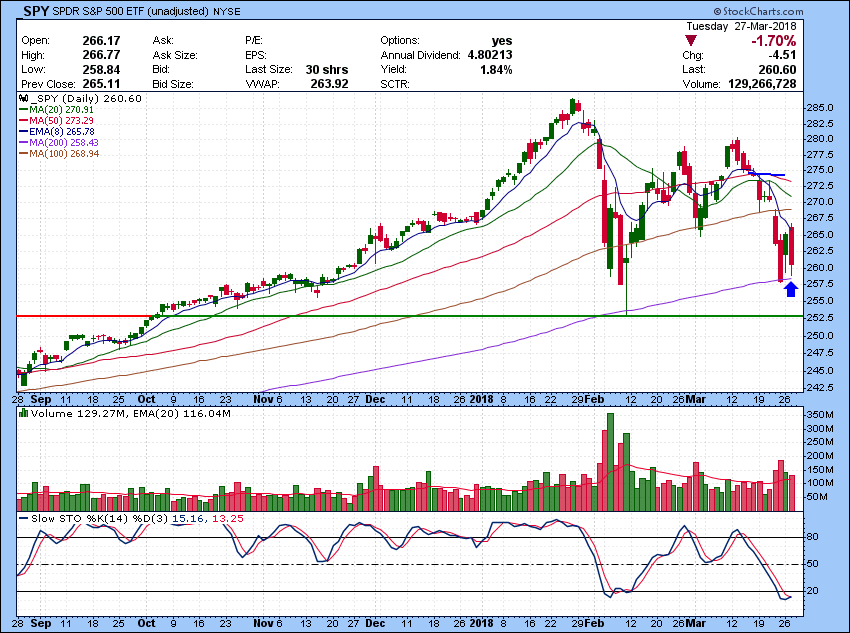The height and width of the screenshot is (633, 850).
Task: Click the tallest February volume bar
Action: pos(610,462)
